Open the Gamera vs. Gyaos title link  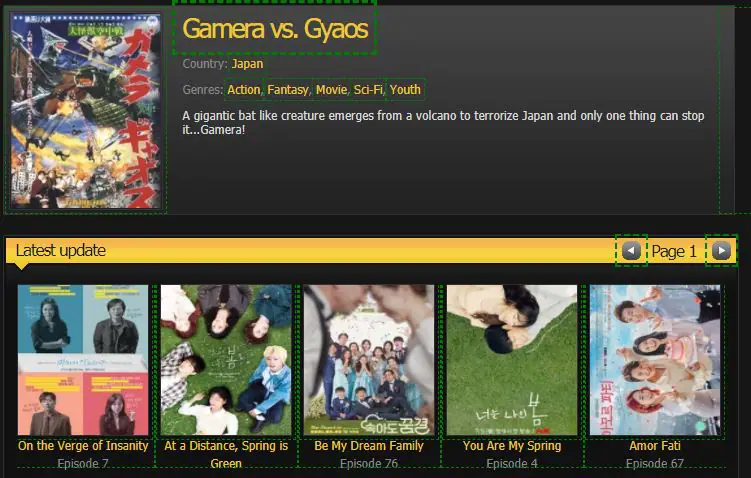pos(275,29)
